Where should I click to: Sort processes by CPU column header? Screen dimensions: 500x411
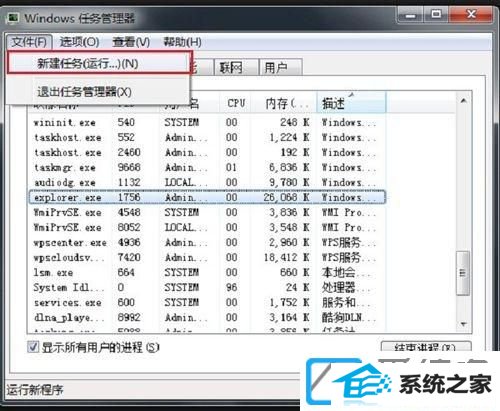(236, 103)
